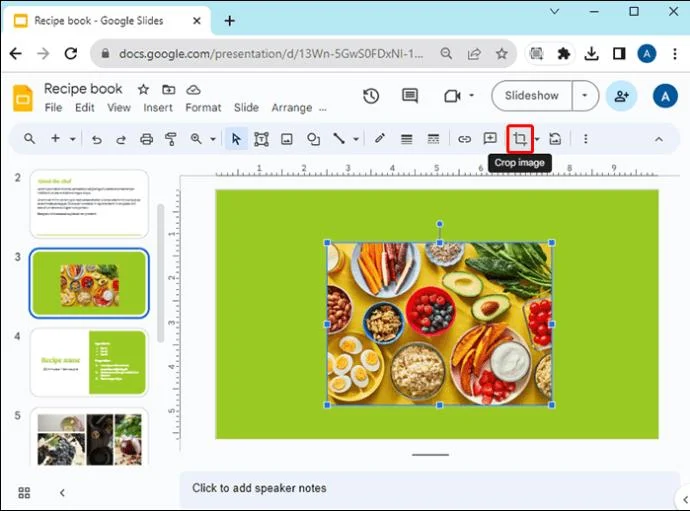This screenshot has height=511, width=690.
Task: Click the food image on slide
Action: (x=439, y=324)
